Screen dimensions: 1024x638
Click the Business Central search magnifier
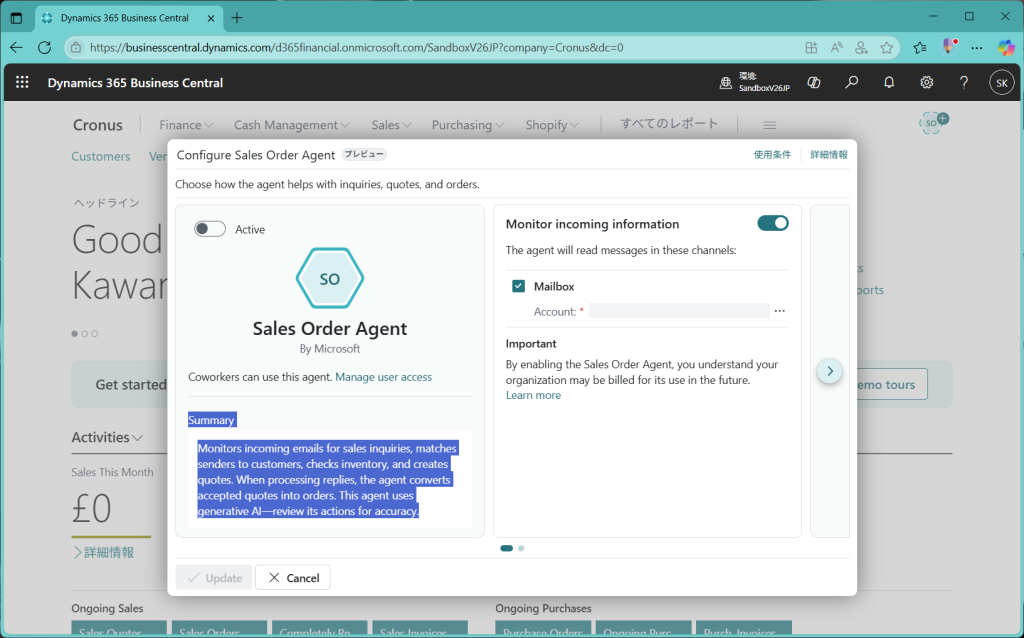852,82
